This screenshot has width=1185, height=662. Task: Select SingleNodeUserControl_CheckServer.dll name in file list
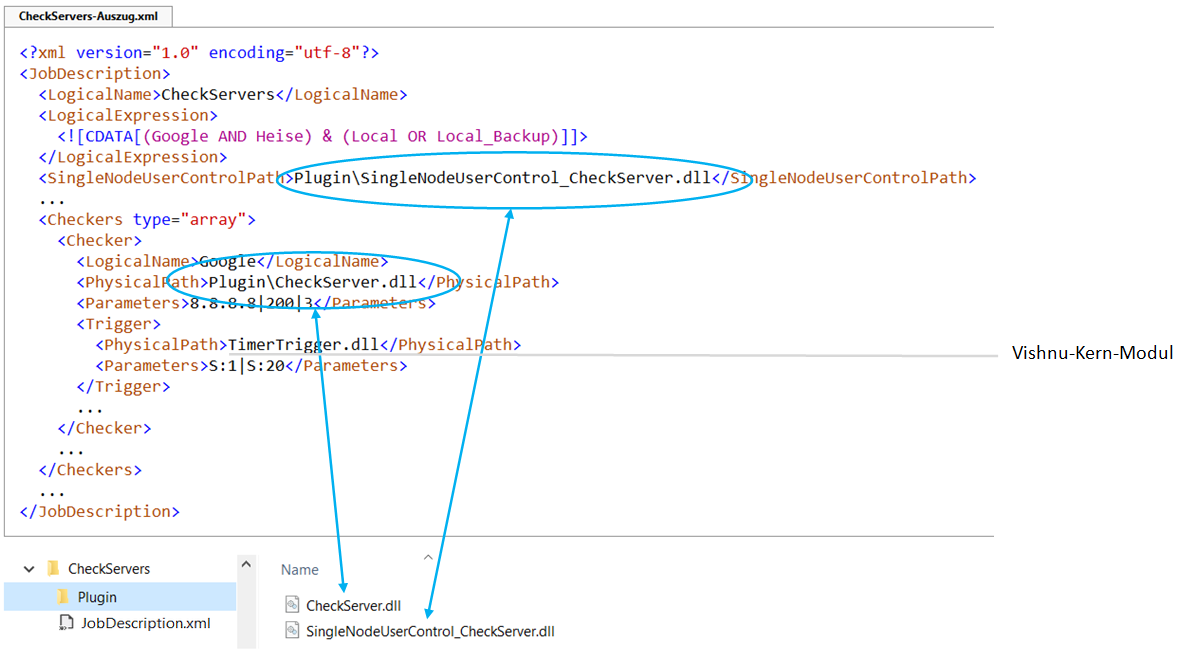pyautogui.click(x=430, y=631)
